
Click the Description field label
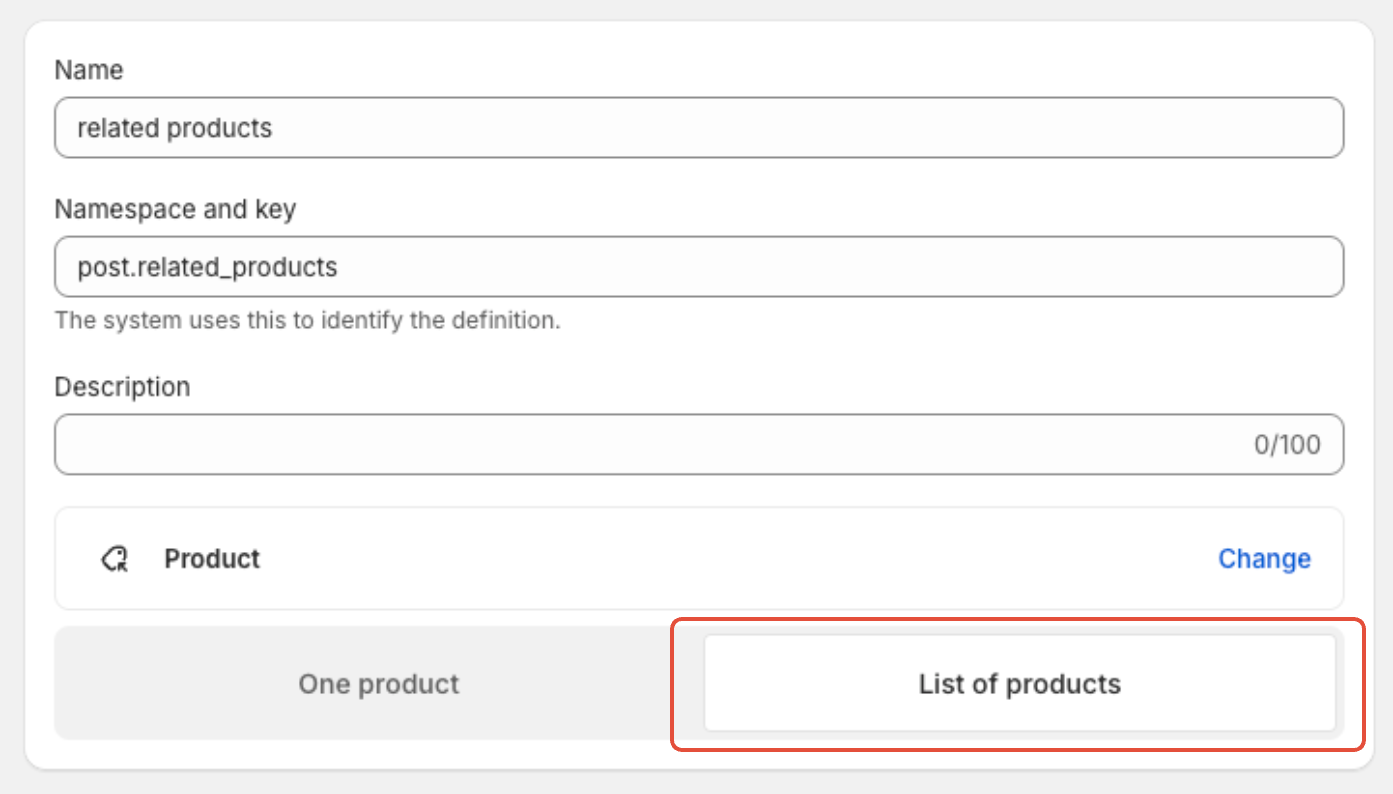pos(122,386)
